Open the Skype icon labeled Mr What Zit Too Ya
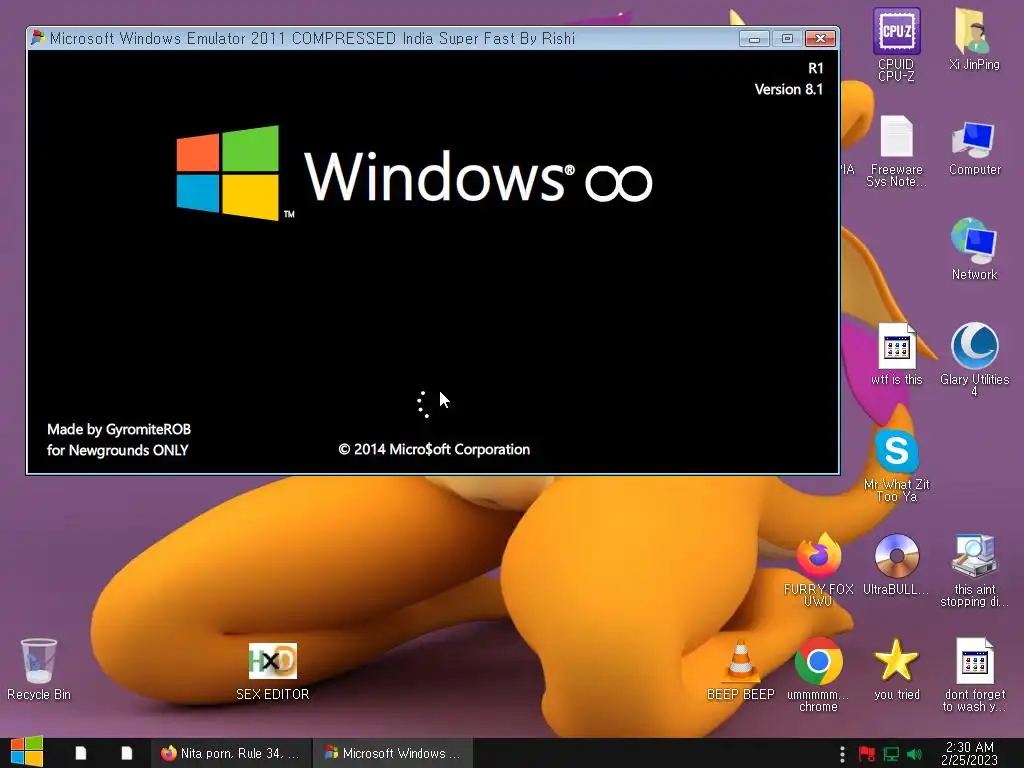1024x768 pixels. (896, 465)
